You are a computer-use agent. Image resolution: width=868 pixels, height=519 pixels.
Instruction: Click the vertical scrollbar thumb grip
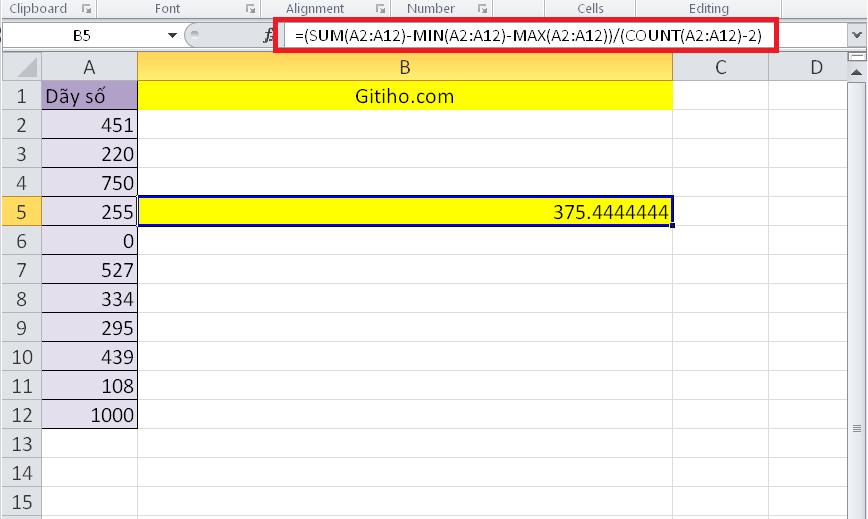coord(857,428)
